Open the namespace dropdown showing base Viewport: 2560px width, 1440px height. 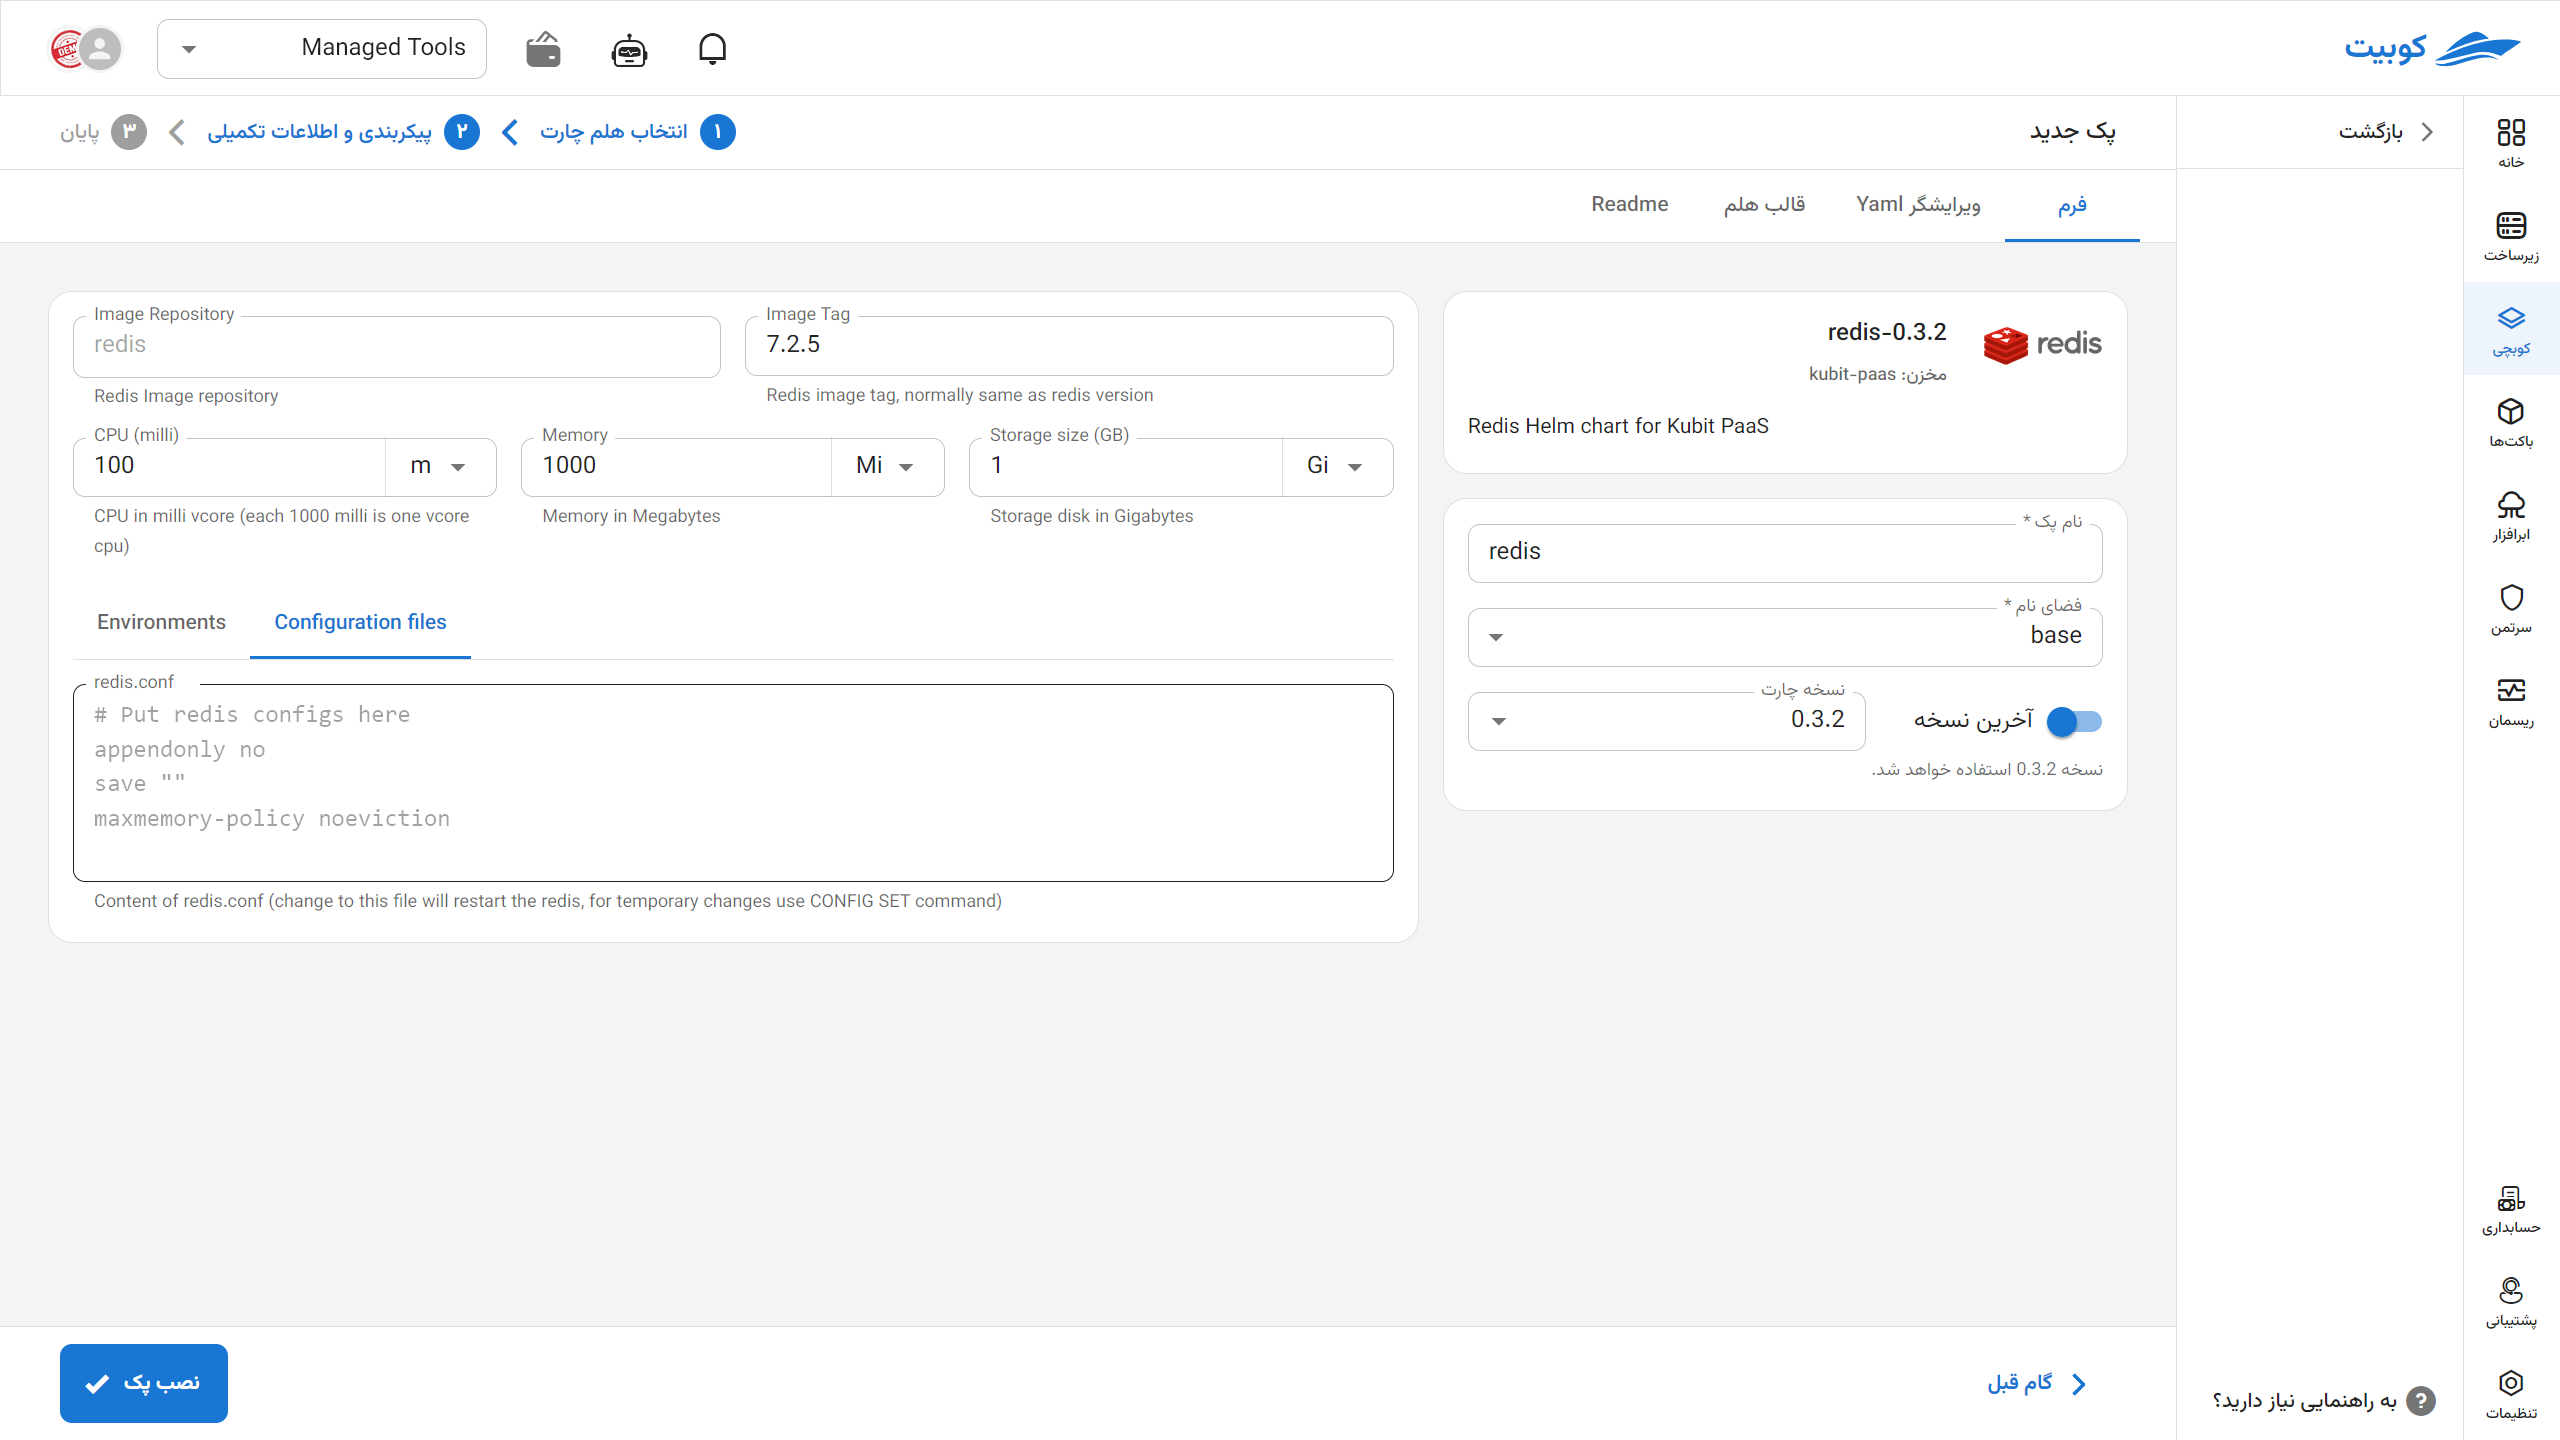click(x=1785, y=637)
